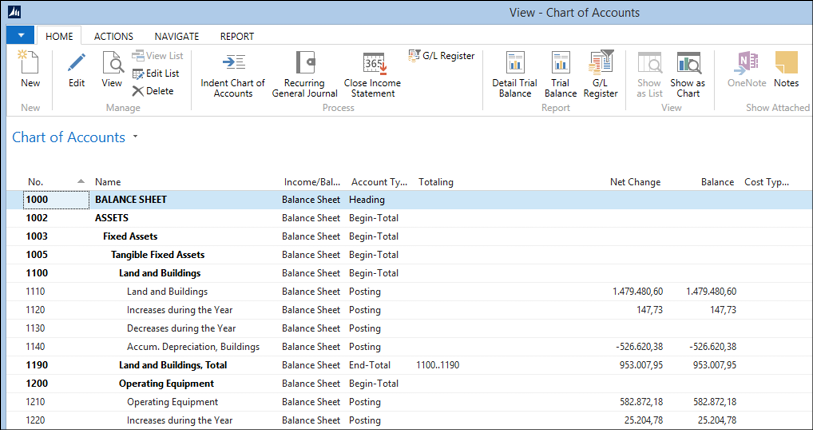The height and width of the screenshot is (430, 813).
Task: Click the Net Change column header
Action: [x=635, y=182]
